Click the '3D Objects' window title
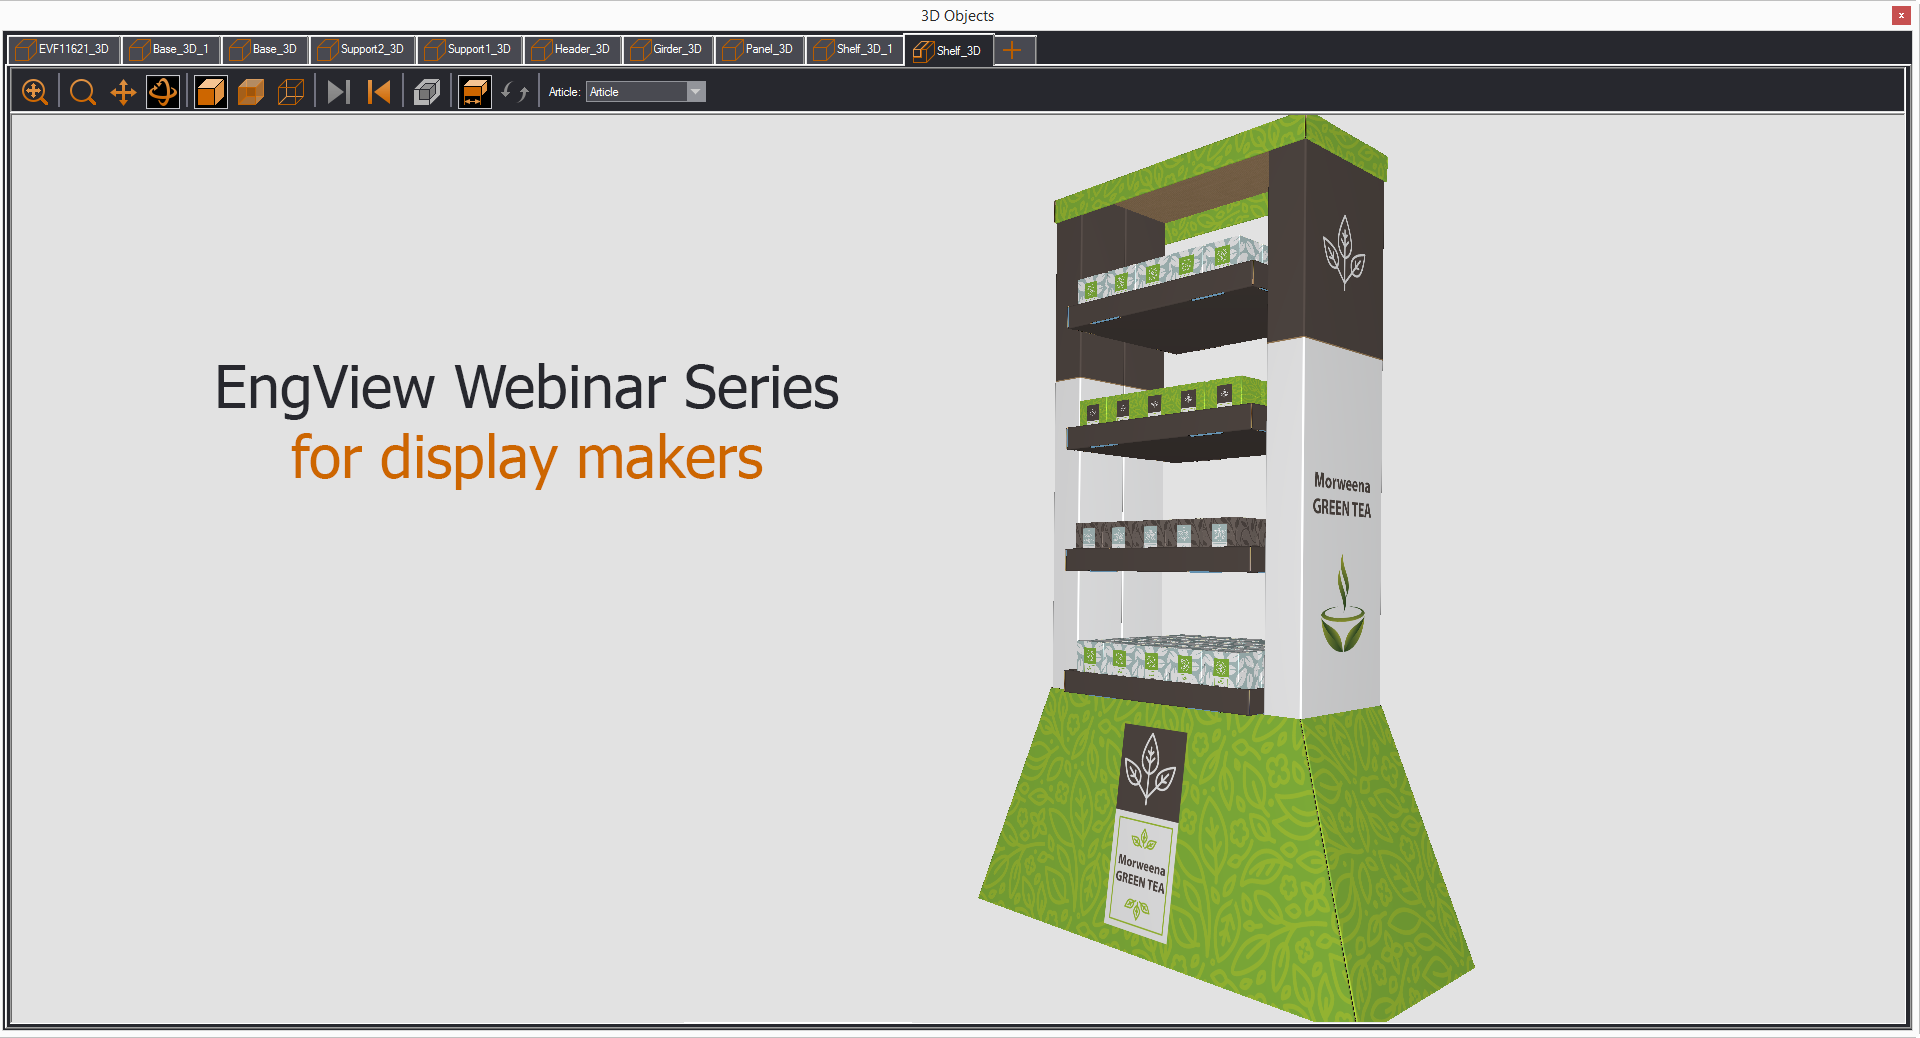1920x1038 pixels. 957,16
